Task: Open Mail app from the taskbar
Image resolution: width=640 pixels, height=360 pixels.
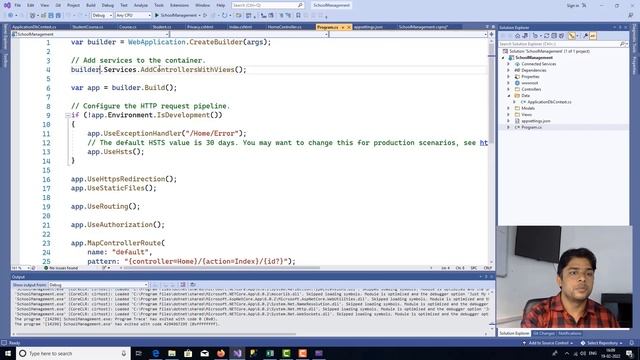Action: [x=204, y=353]
